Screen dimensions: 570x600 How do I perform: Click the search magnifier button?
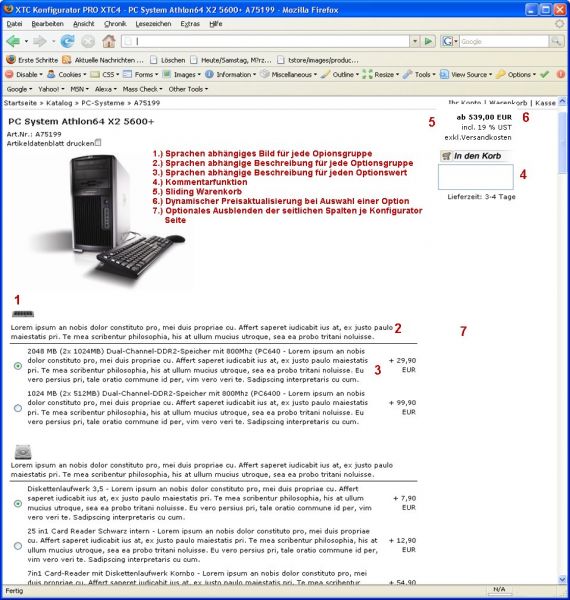point(556,41)
